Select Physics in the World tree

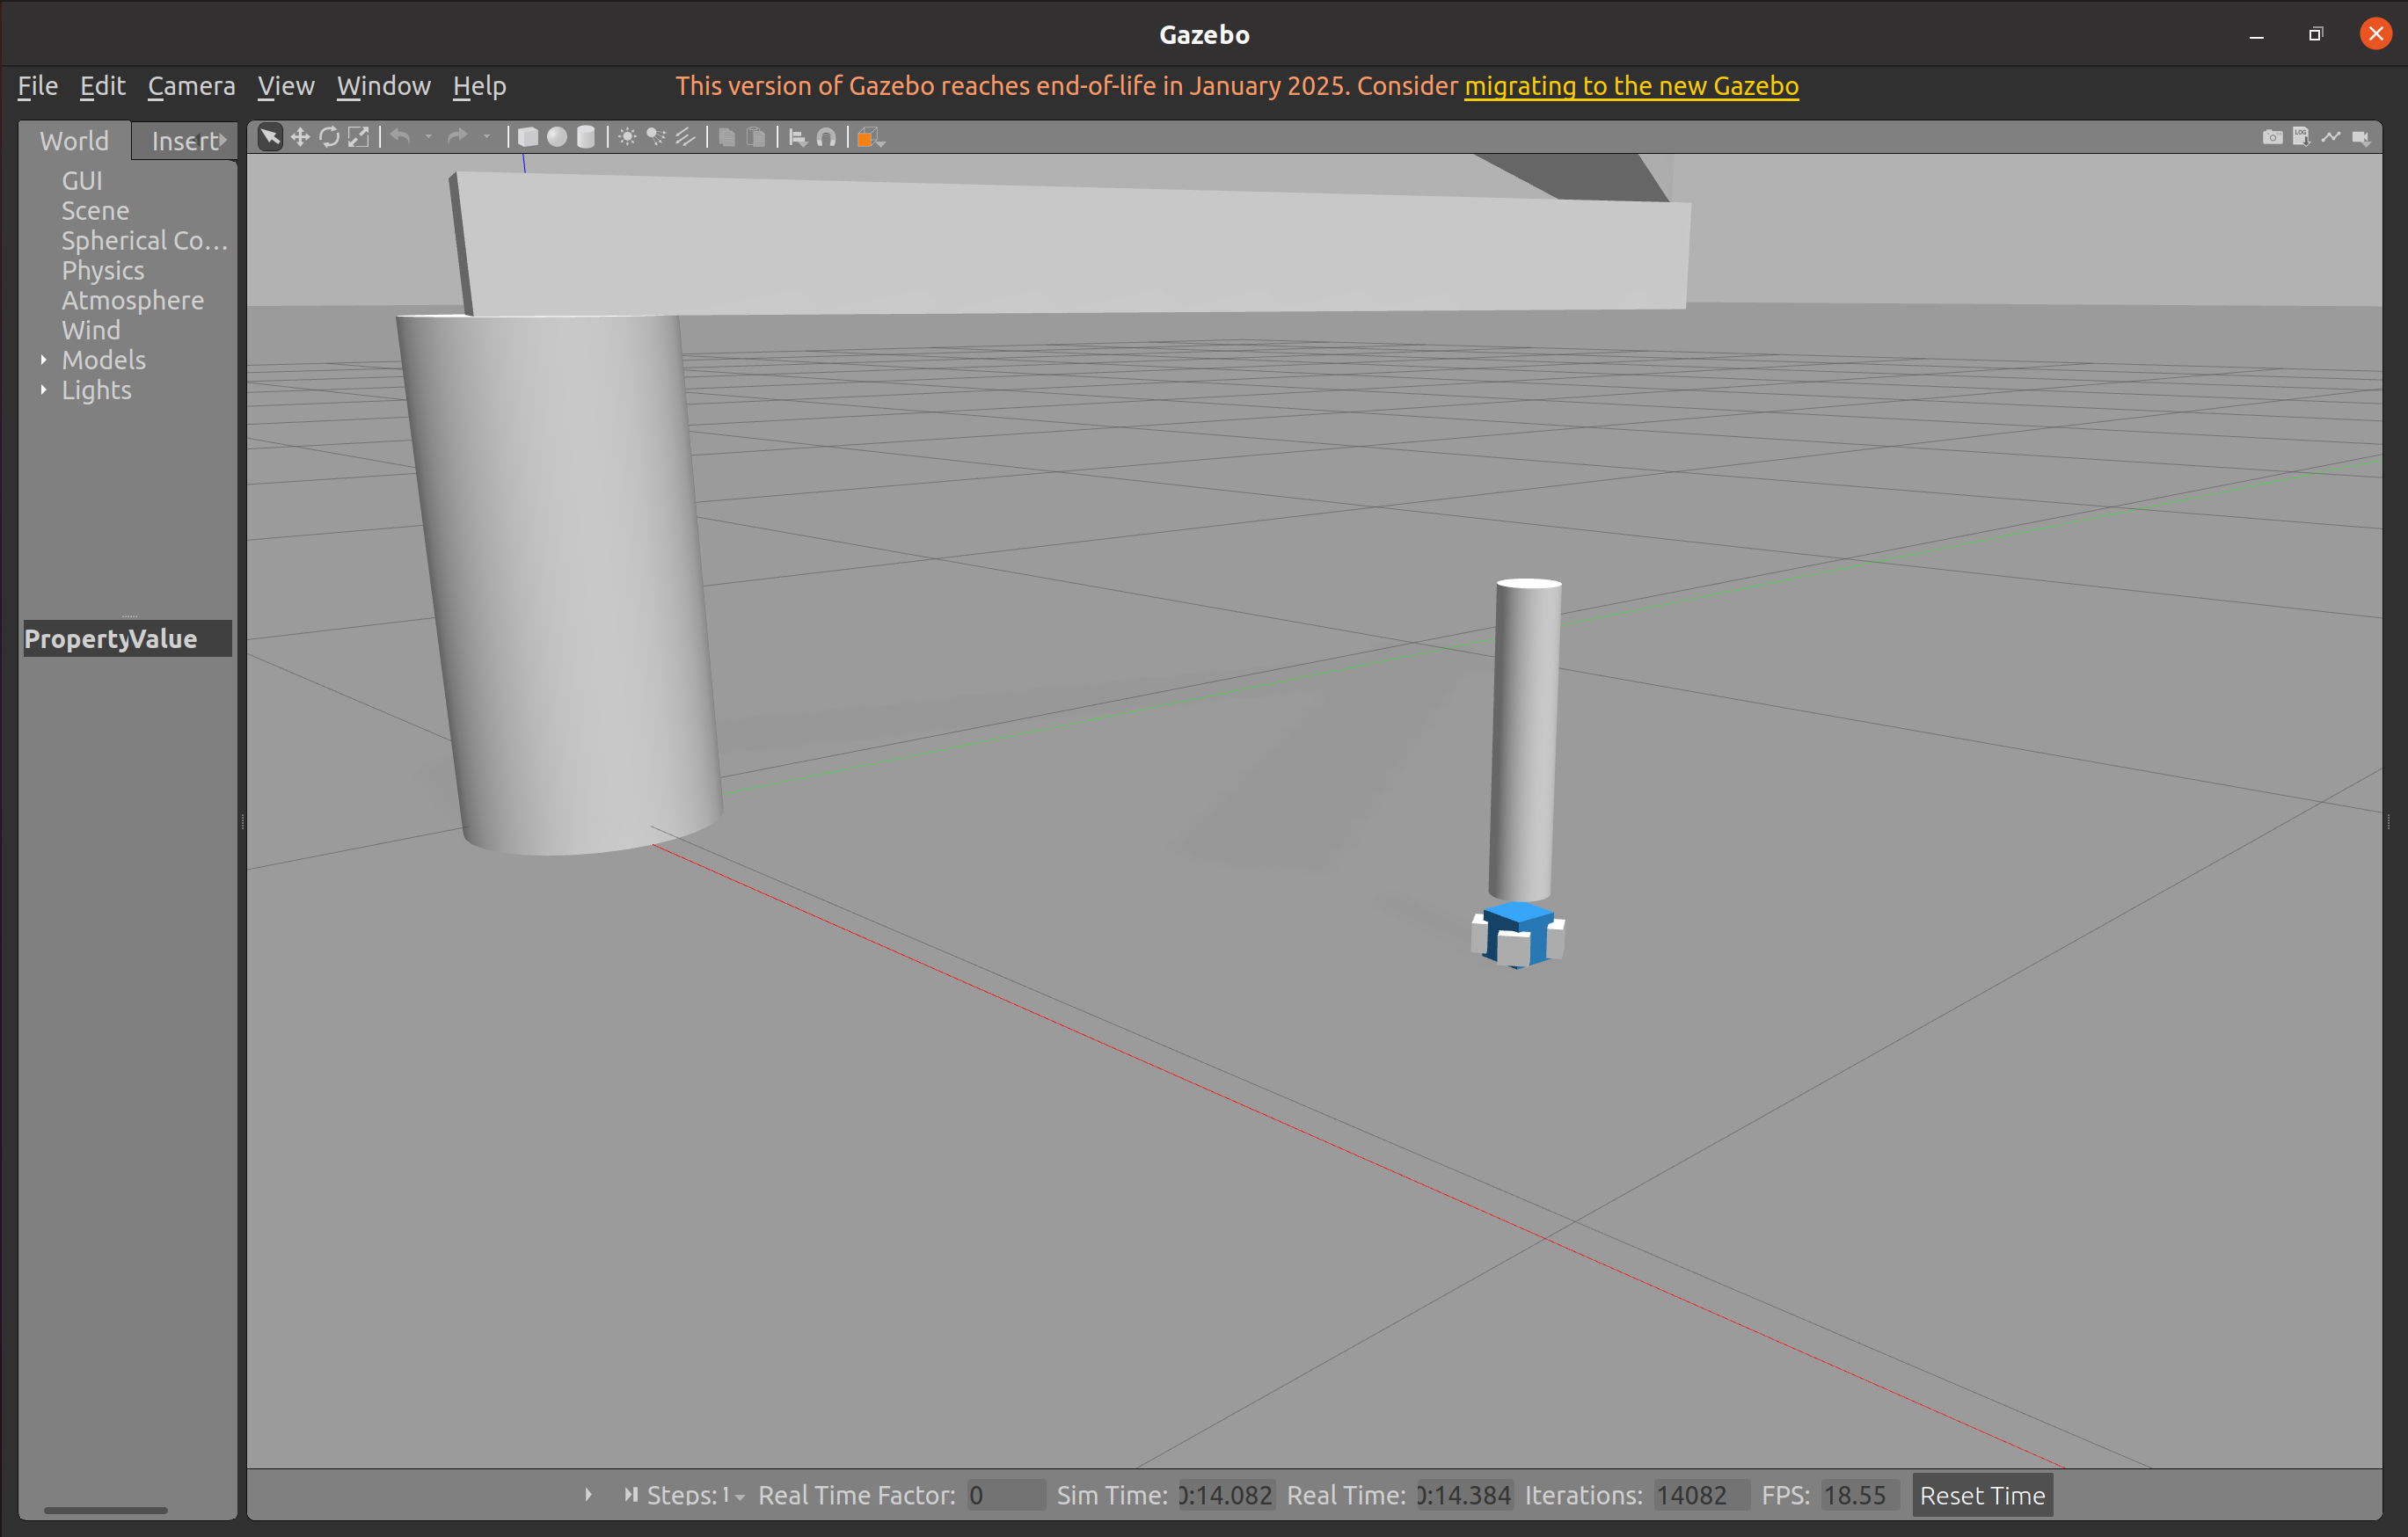(102, 270)
